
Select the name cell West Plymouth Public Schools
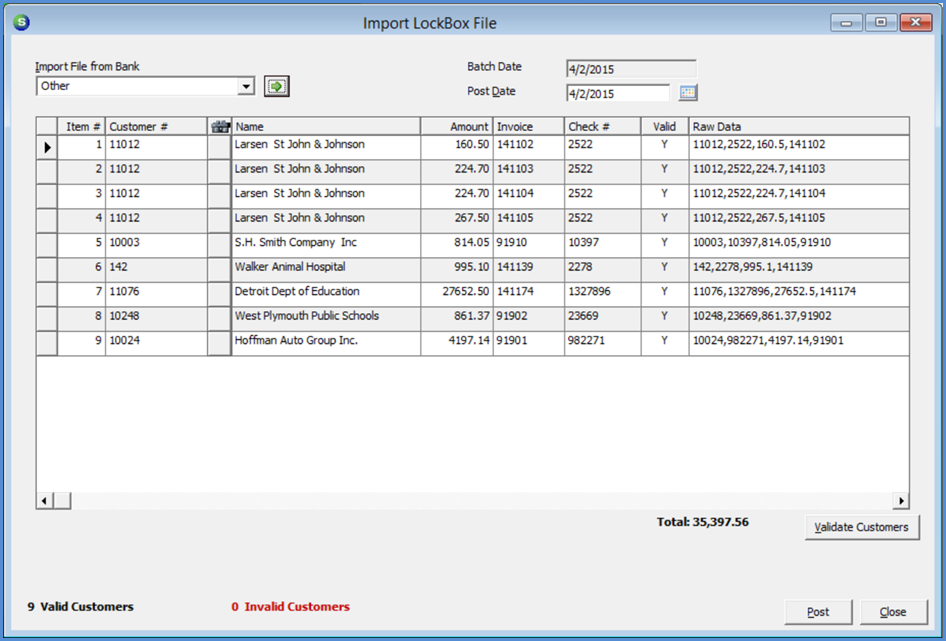326,319
